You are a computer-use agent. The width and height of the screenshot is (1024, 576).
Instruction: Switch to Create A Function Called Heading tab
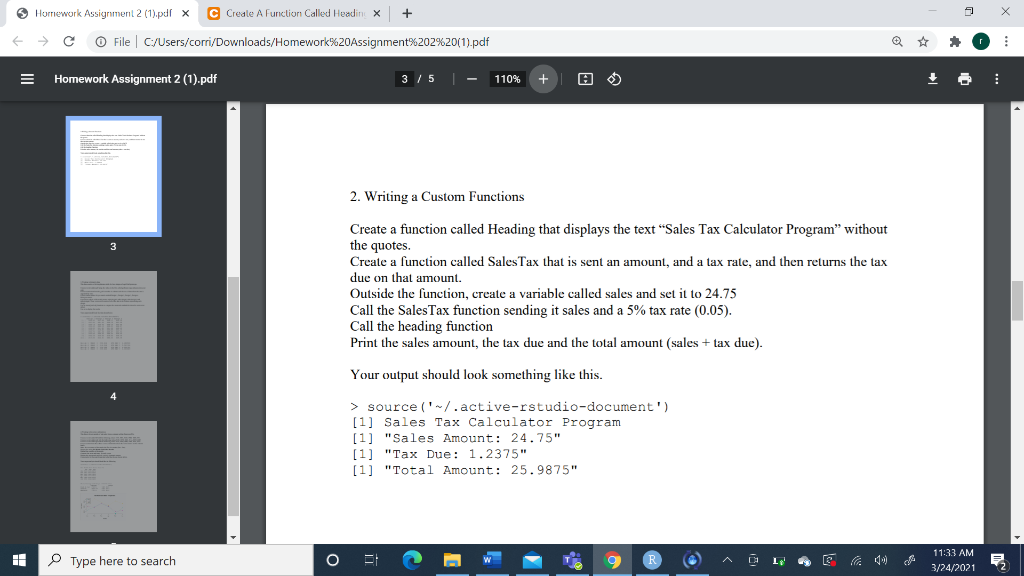coord(295,13)
